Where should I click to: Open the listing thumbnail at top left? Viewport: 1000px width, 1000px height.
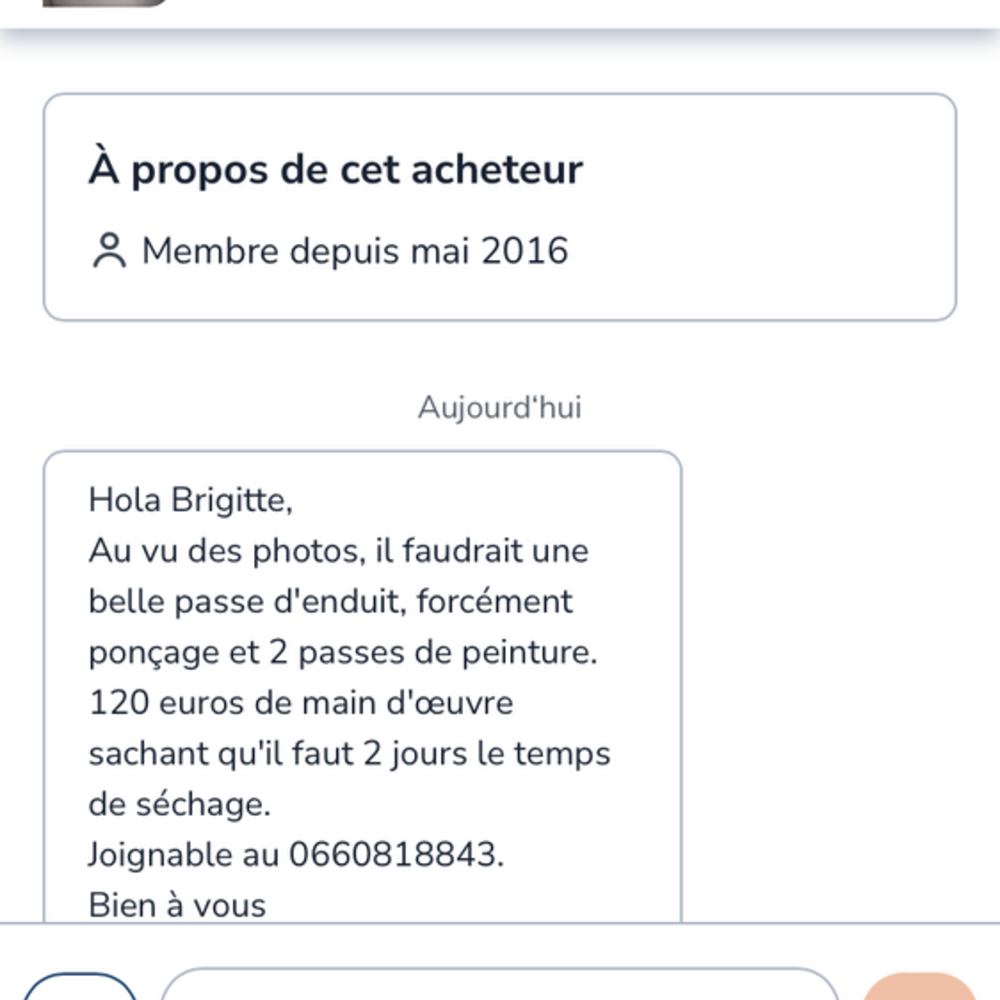[x=105, y=3]
